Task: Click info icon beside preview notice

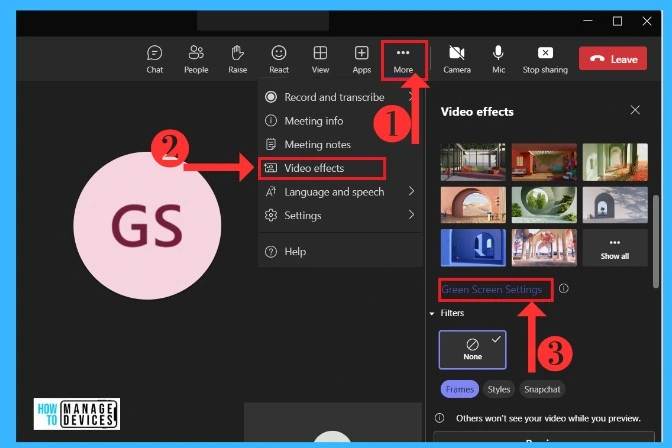Action: coord(439,418)
